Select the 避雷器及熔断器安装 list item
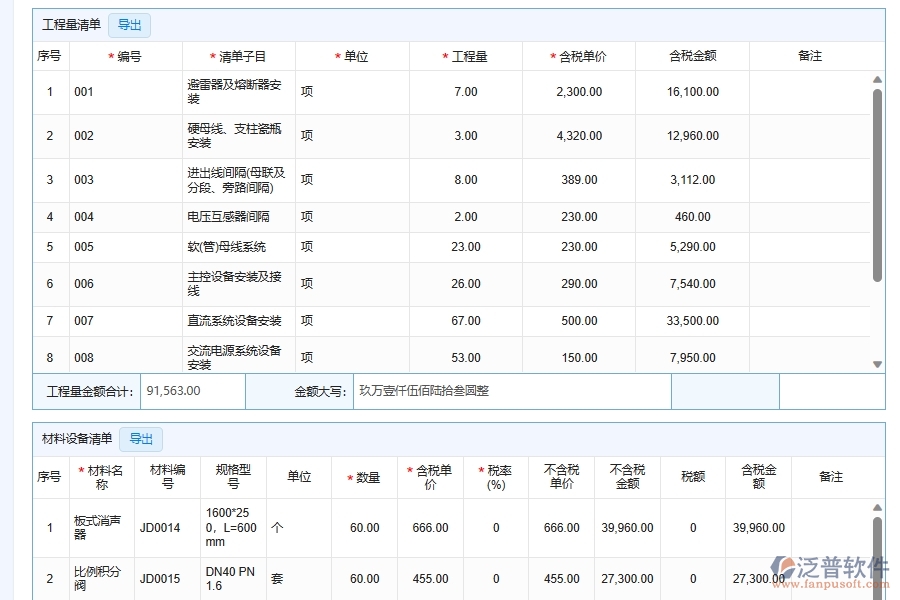 pos(237,92)
